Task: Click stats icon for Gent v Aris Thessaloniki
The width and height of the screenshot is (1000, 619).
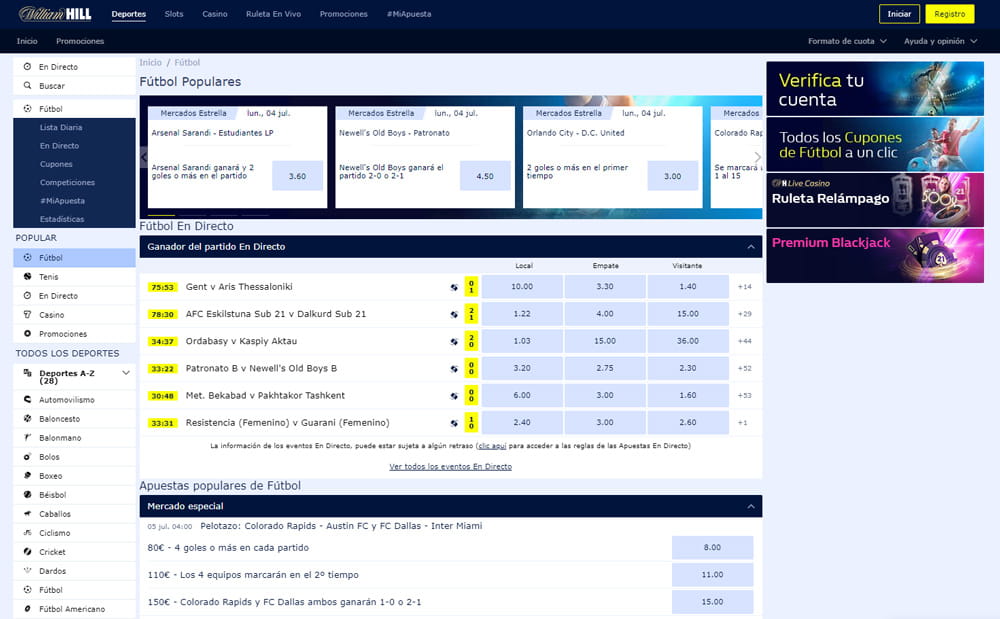Action: click(x=454, y=288)
